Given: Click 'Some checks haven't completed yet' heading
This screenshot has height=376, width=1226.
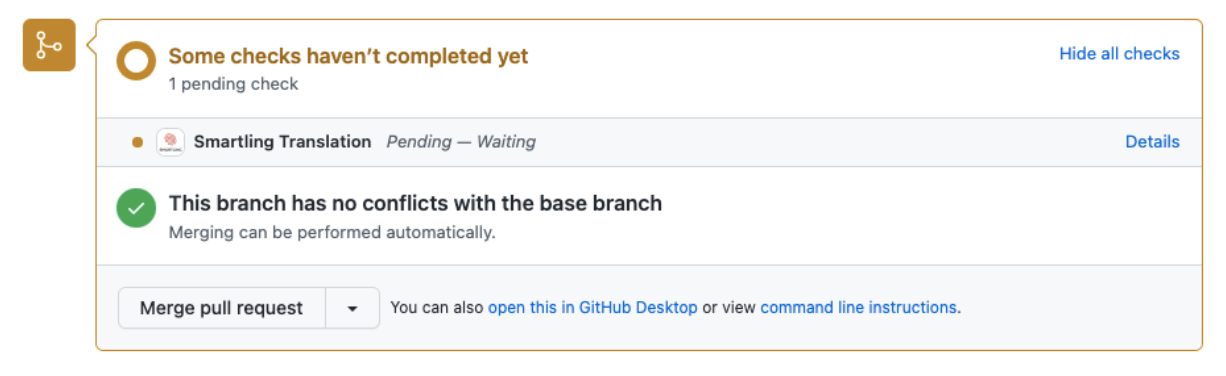Looking at the screenshot, I should click(x=348, y=56).
